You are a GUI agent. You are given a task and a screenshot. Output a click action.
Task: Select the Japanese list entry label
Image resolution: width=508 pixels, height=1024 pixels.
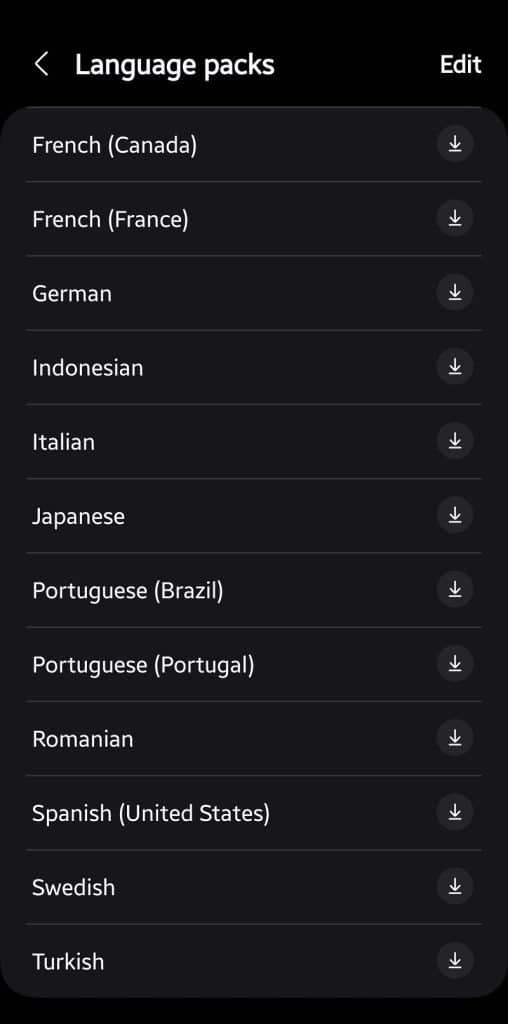pyautogui.click(x=78, y=517)
